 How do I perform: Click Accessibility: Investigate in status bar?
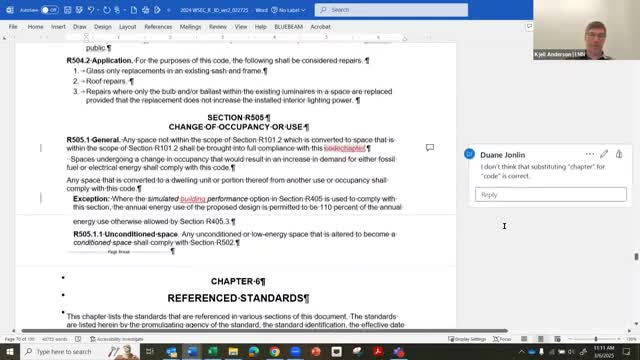tap(117, 339)
